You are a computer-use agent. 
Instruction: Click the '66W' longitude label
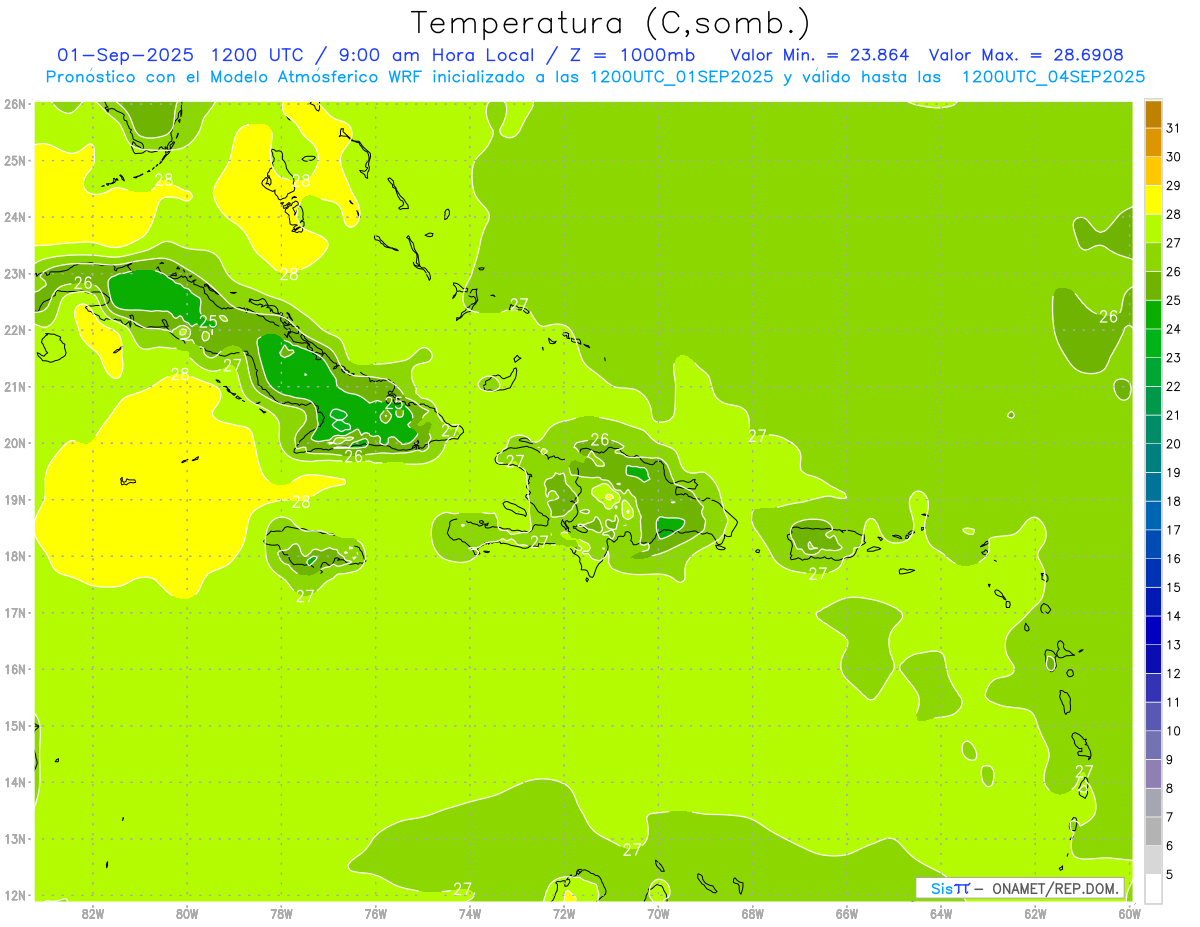click(x=847, y=912)
